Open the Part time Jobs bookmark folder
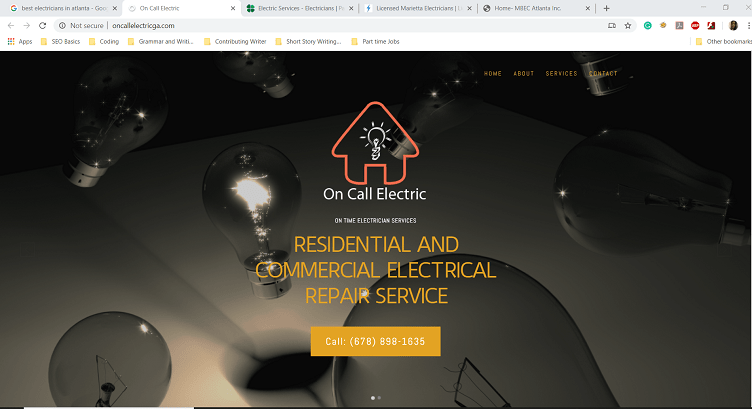 (375, 42)
